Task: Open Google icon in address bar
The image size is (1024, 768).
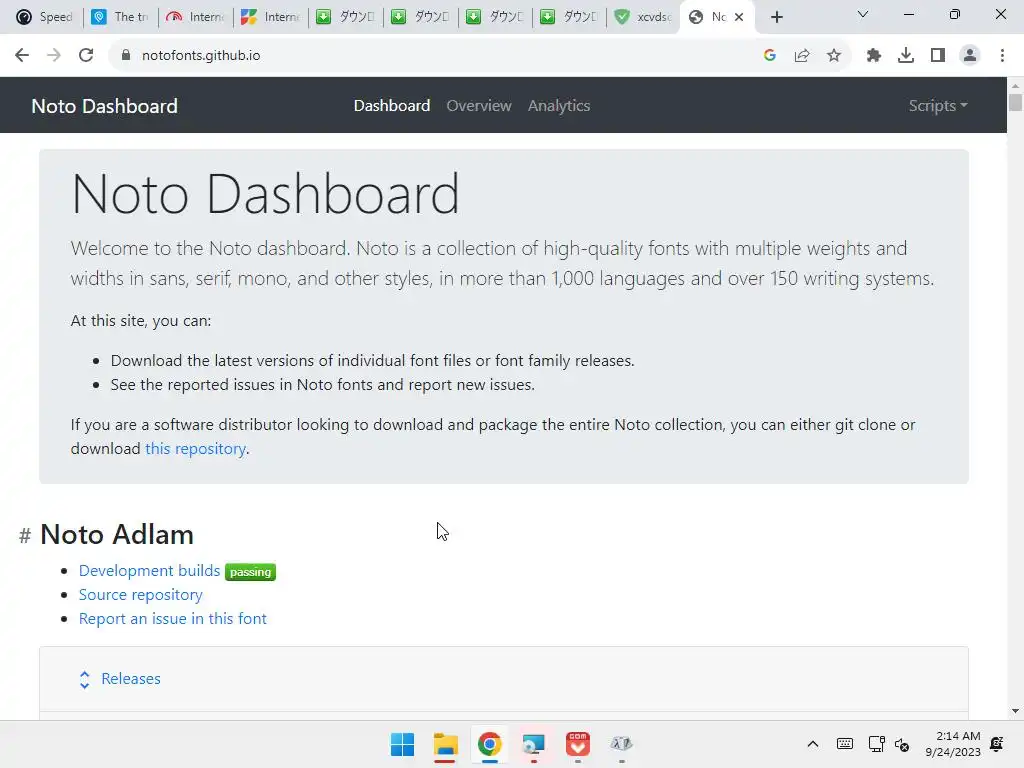Action: (x=769, y=56)
